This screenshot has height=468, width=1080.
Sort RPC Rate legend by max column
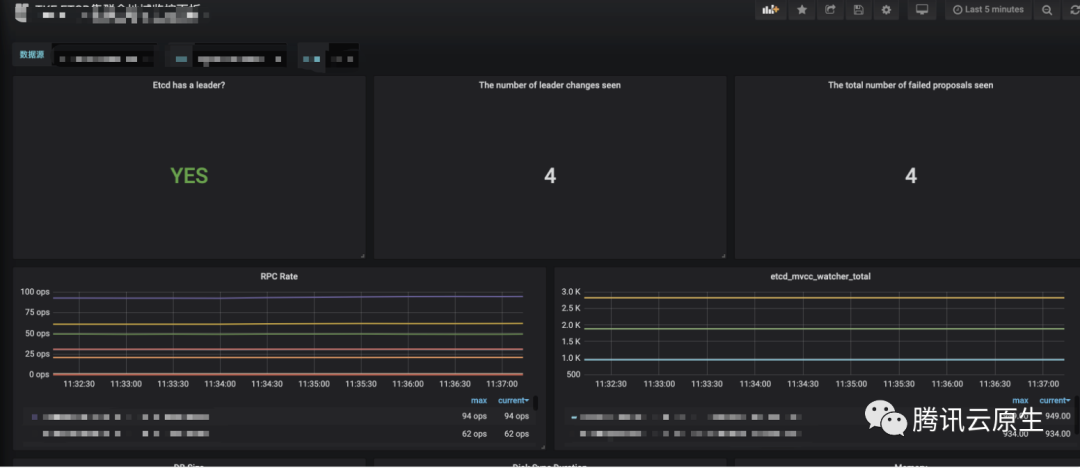[479, 400]
